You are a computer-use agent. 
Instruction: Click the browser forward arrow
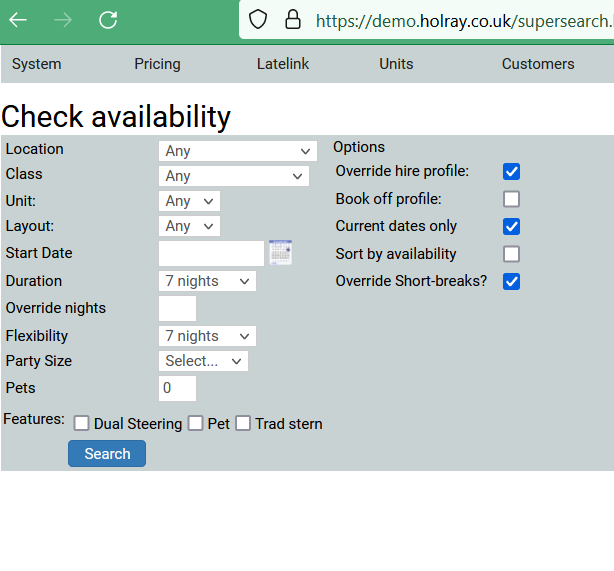coord(63,20)
